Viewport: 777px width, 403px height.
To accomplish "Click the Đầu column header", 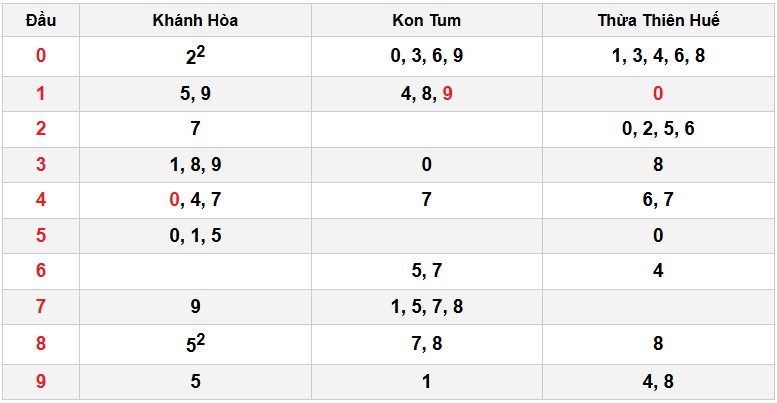I will pyautogui.click(x=41, y=20).
